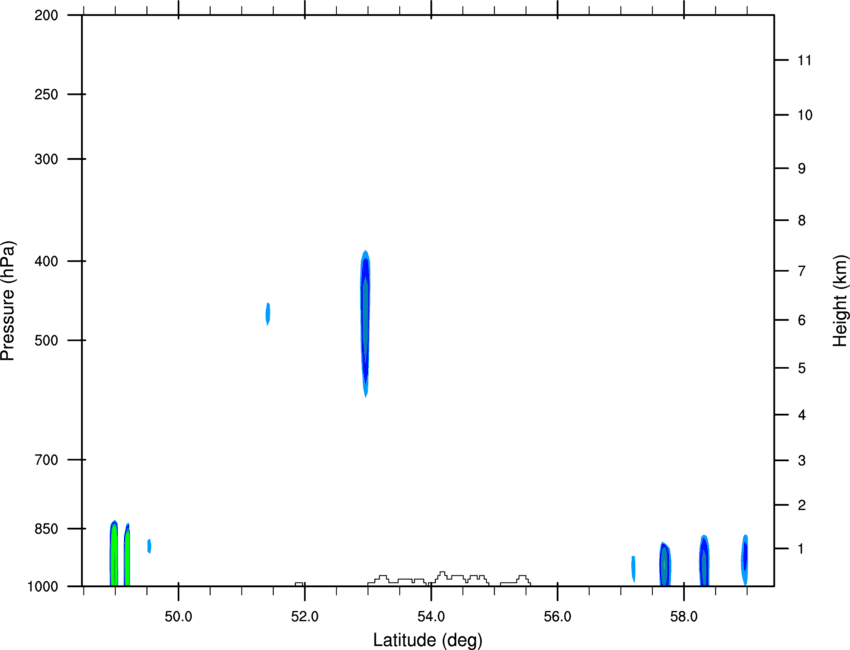The image size is (850, 650).
Task: Click the terrain bump near latitude 55.4
Action: click(x=522, y=579)
